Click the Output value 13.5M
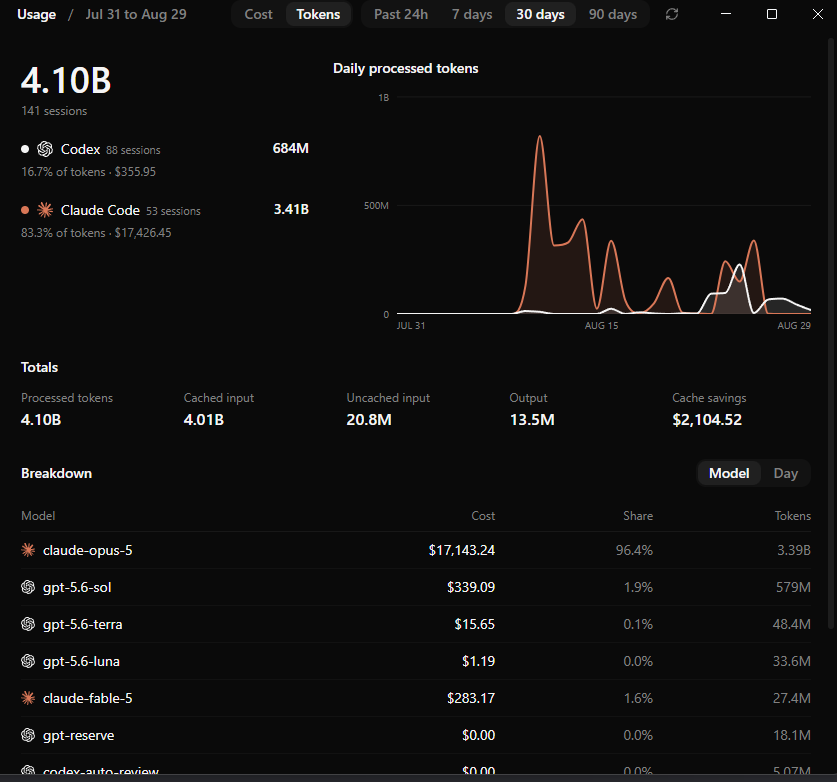This screenshot has height=782, width=837. coord(532,420)
